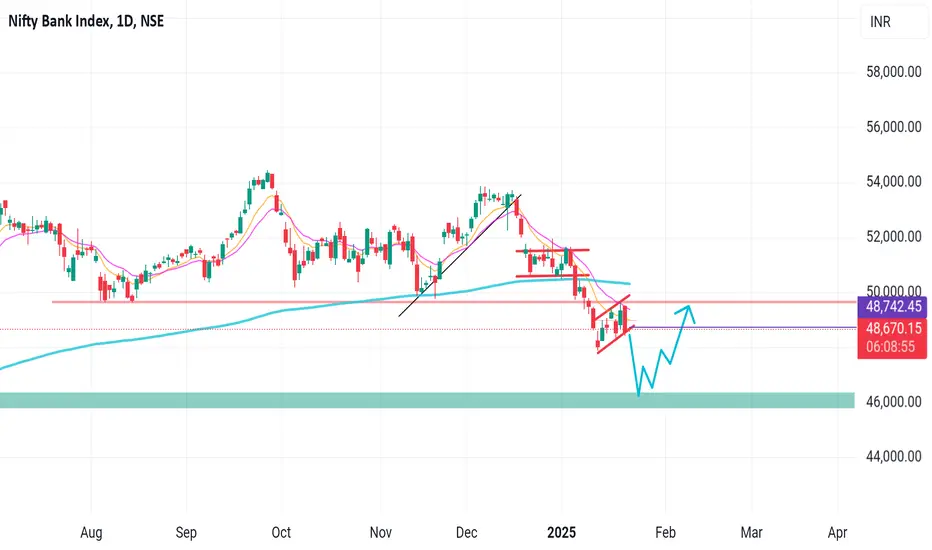Screen dimensions: 932x550
Task: Select the black rising trendline near December
Action: click(459, 255)
